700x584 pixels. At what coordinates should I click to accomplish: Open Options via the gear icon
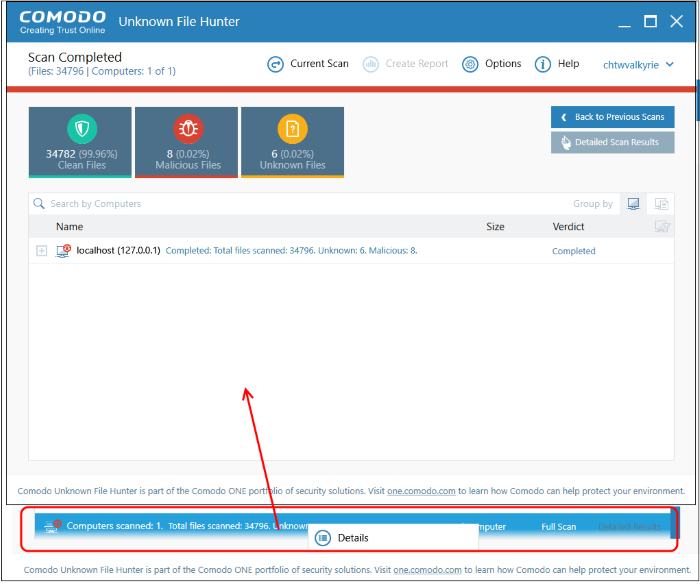(470, 64)
